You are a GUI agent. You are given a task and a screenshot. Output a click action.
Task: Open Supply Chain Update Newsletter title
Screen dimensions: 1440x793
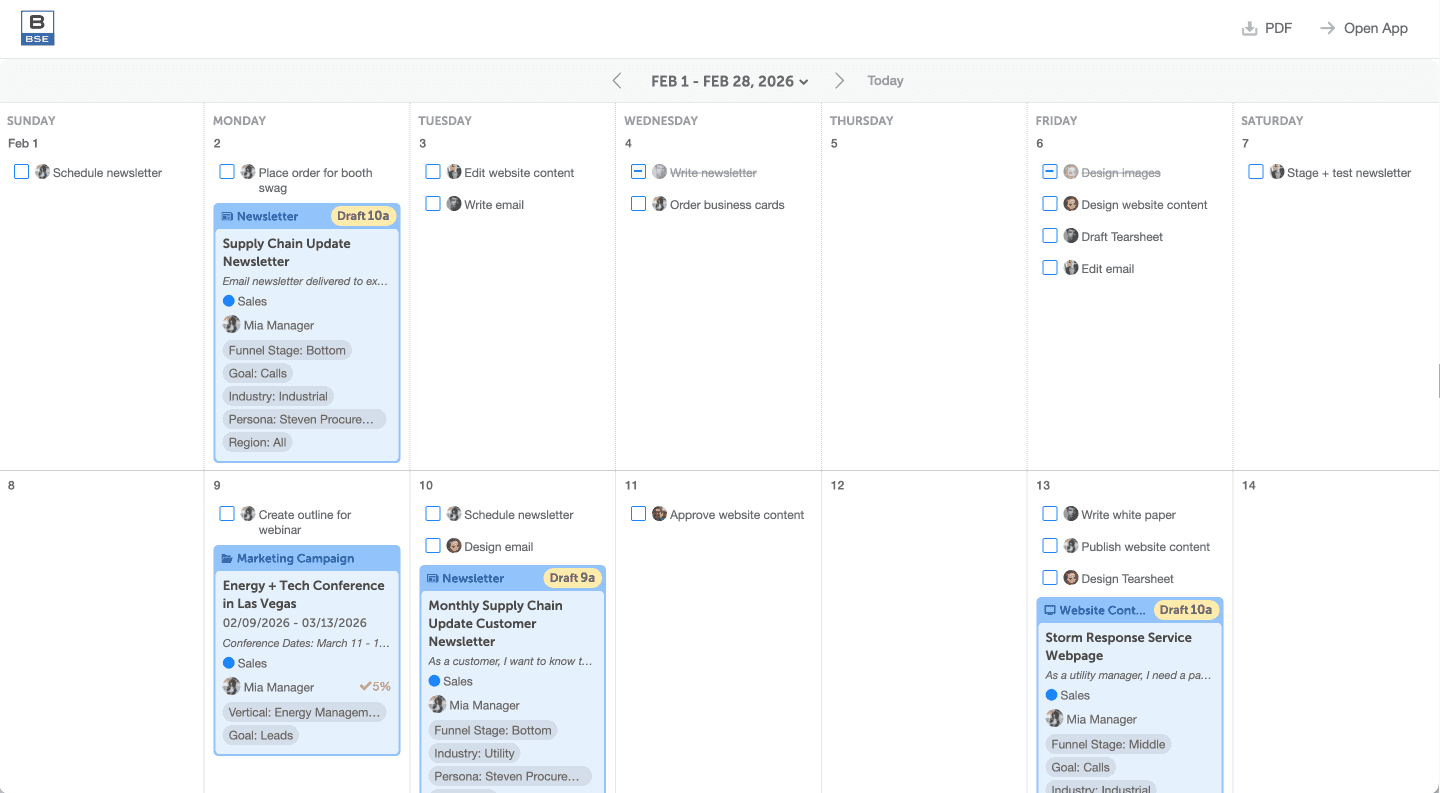[287, 252]
